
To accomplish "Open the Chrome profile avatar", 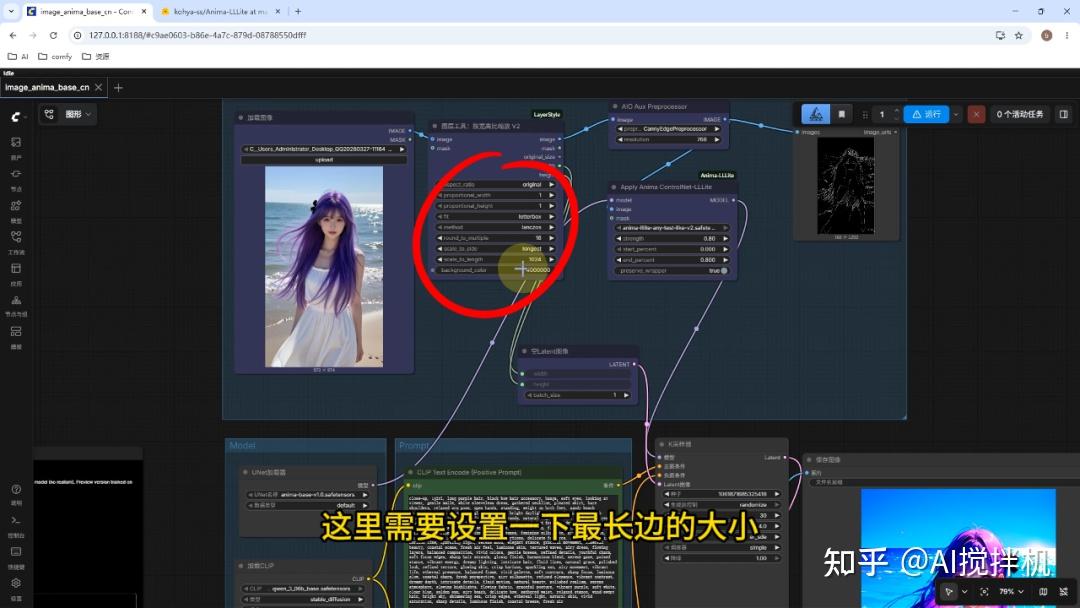I will tap(1046, 35).
